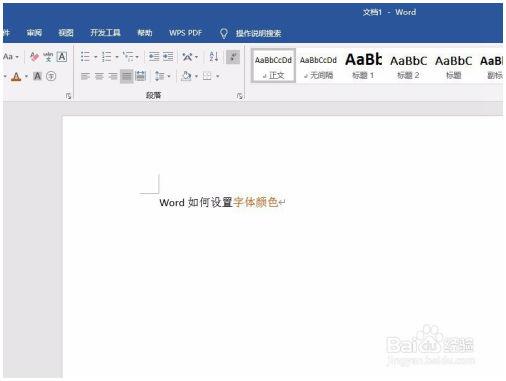Decrease paragraph indent
This screenshot has width=506, height=381.
pyautogui.click(x=154, y=57)
